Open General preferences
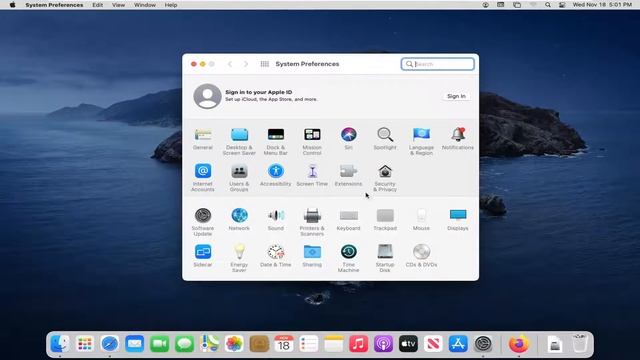The height and width of the screenshot is (360, 640). coord(203,139)
